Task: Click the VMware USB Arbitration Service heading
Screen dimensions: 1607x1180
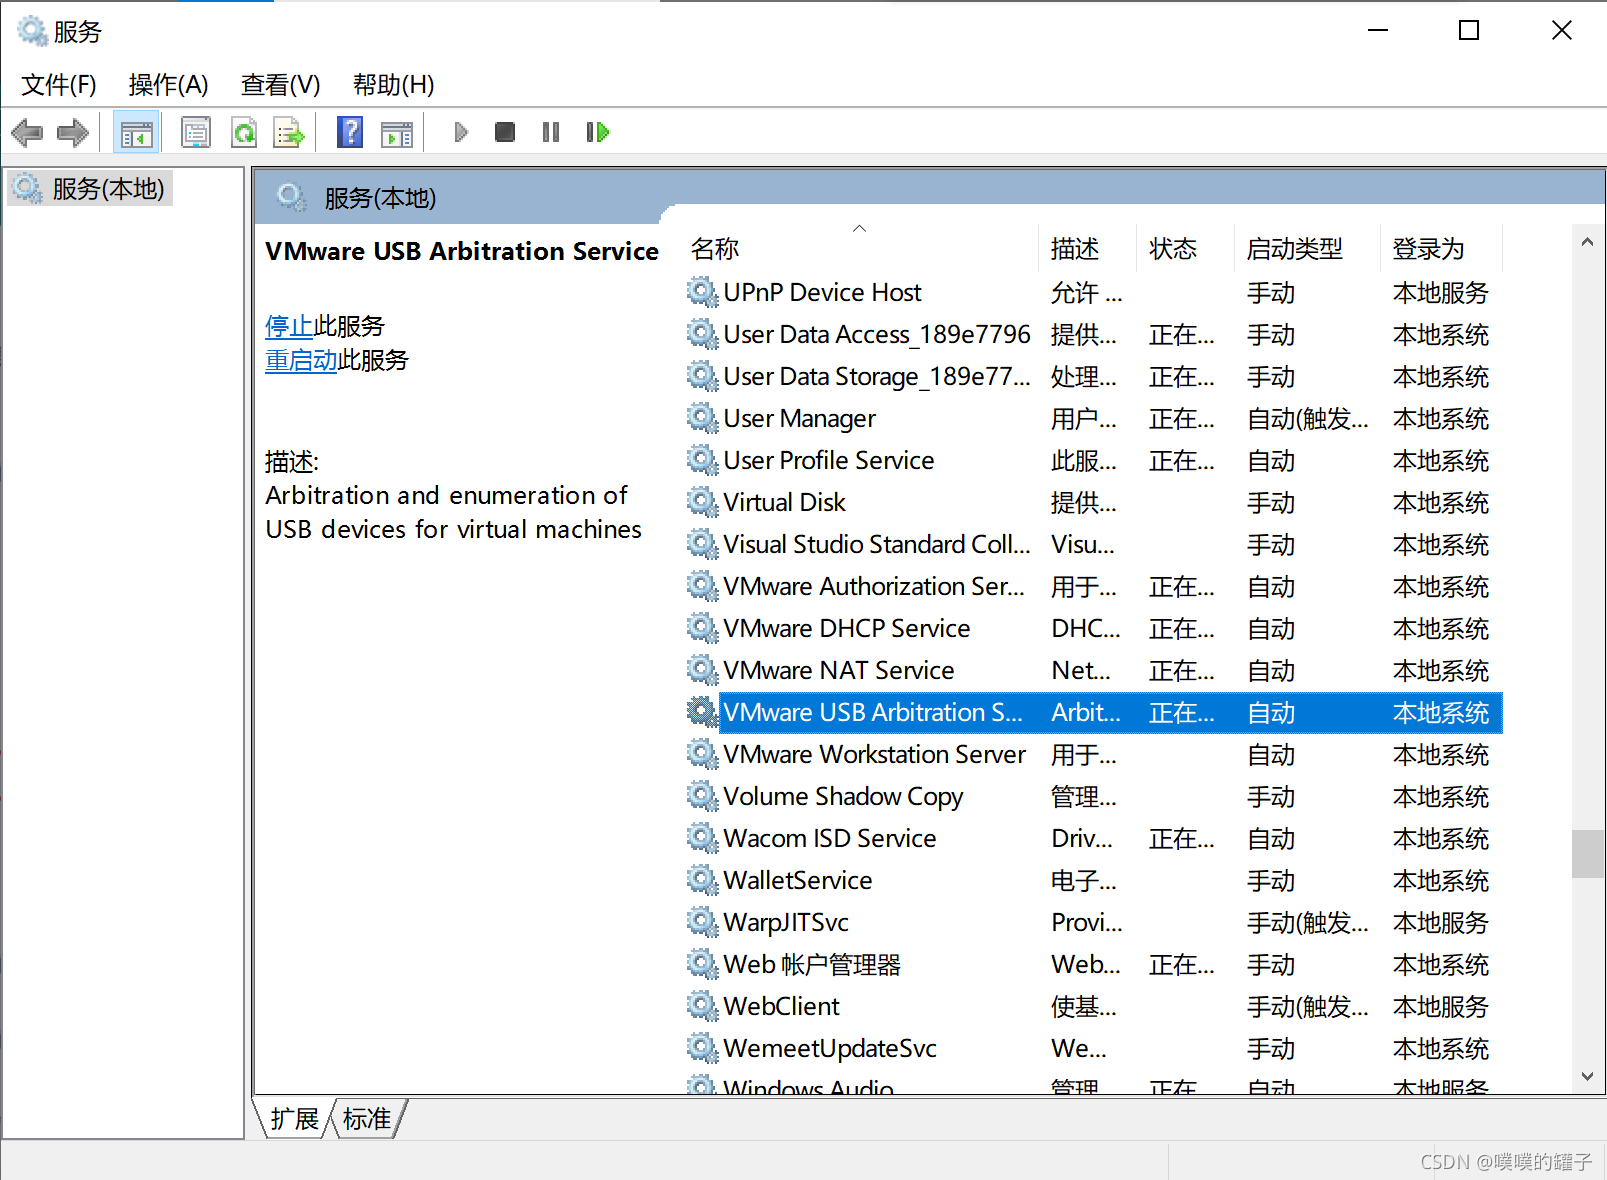Action: 462,250
